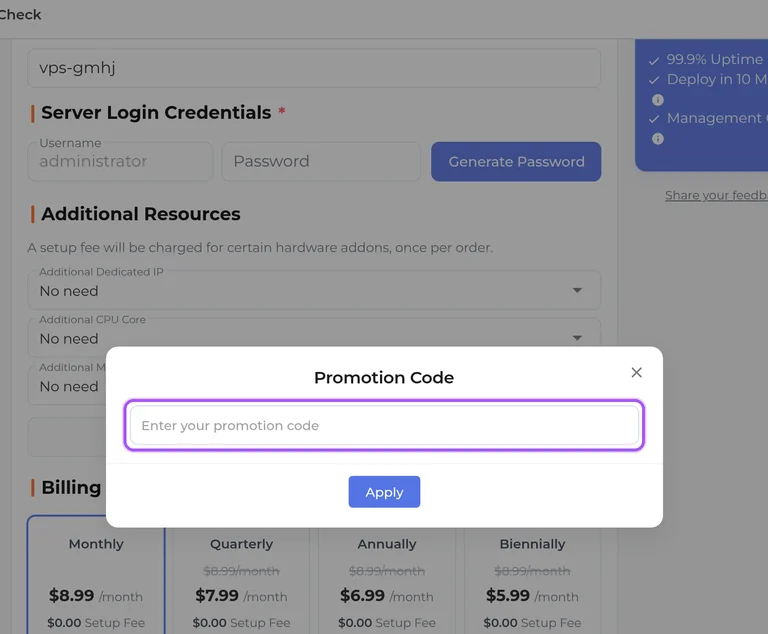Click the Server Login Credentials heading
Image resolution: width=768 pixels, height=634 pixels.
[156, 113]
